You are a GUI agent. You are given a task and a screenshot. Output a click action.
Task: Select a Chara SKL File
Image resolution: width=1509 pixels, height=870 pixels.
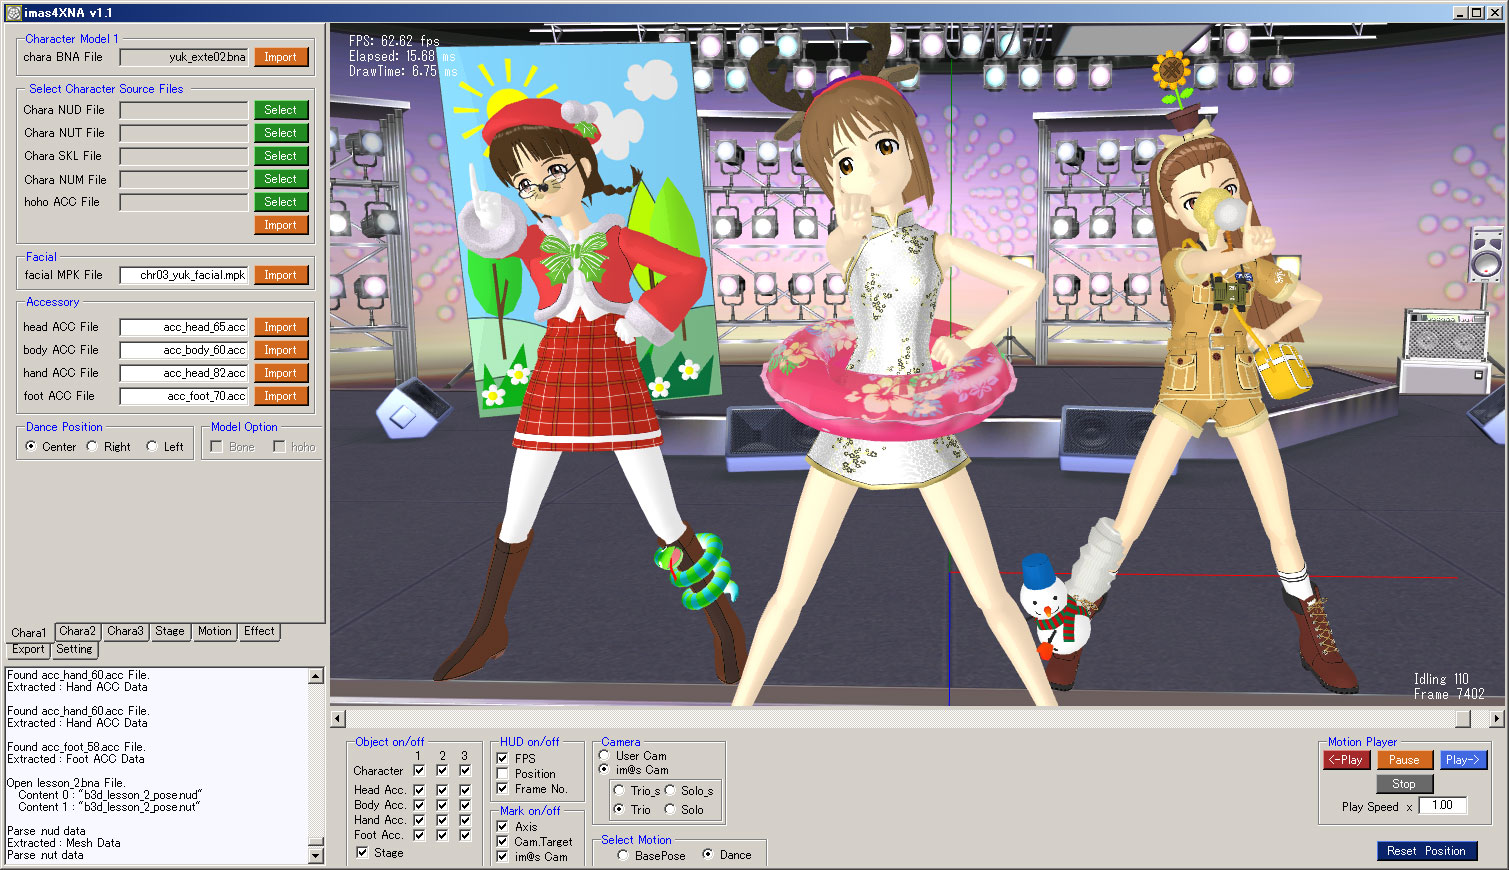[281, 156]
